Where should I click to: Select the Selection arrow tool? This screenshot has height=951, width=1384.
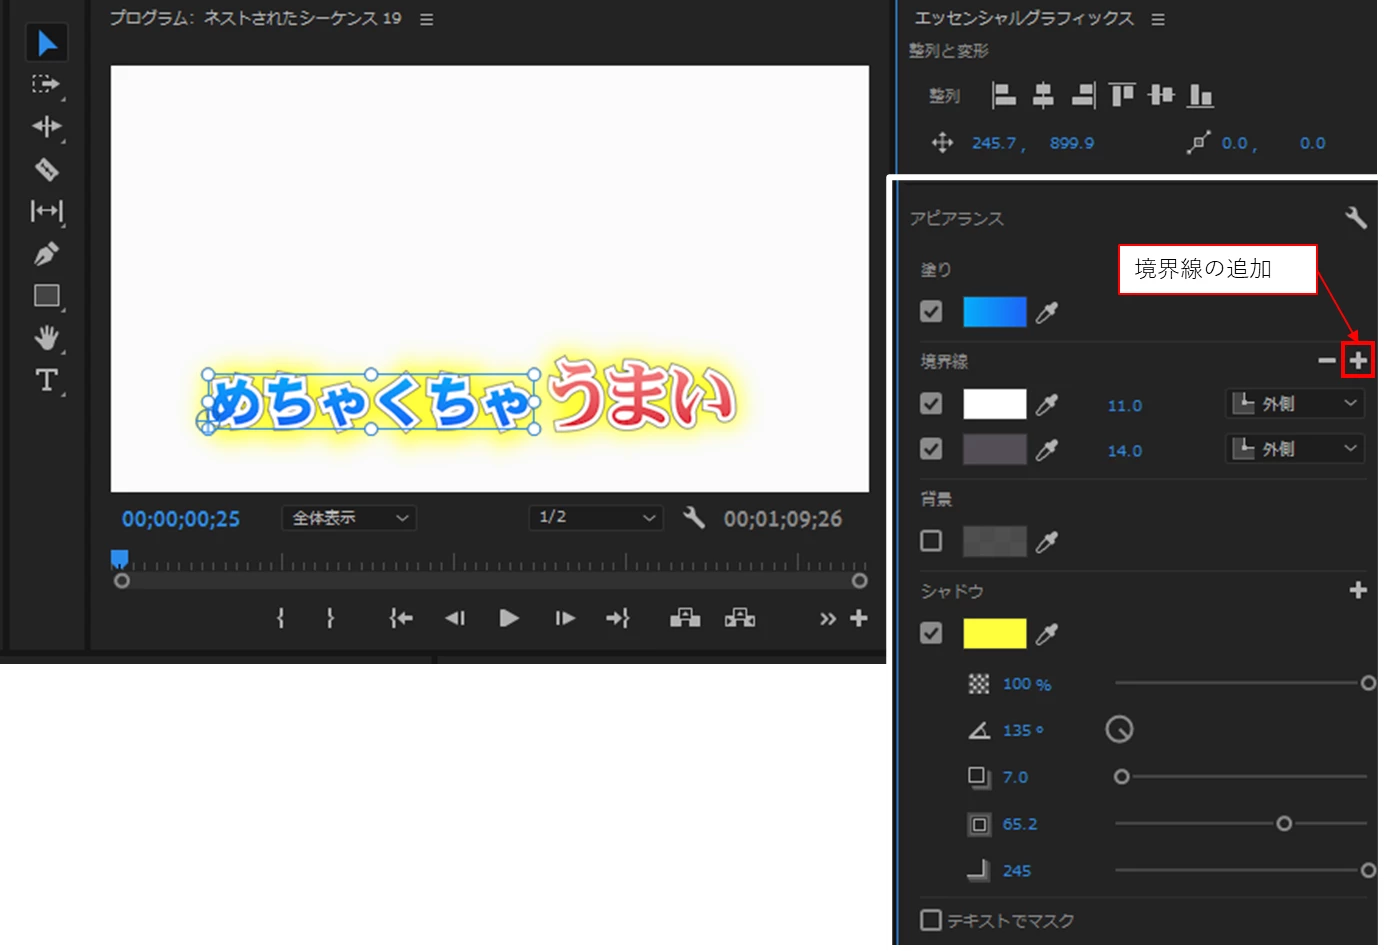tap(46, 43)
